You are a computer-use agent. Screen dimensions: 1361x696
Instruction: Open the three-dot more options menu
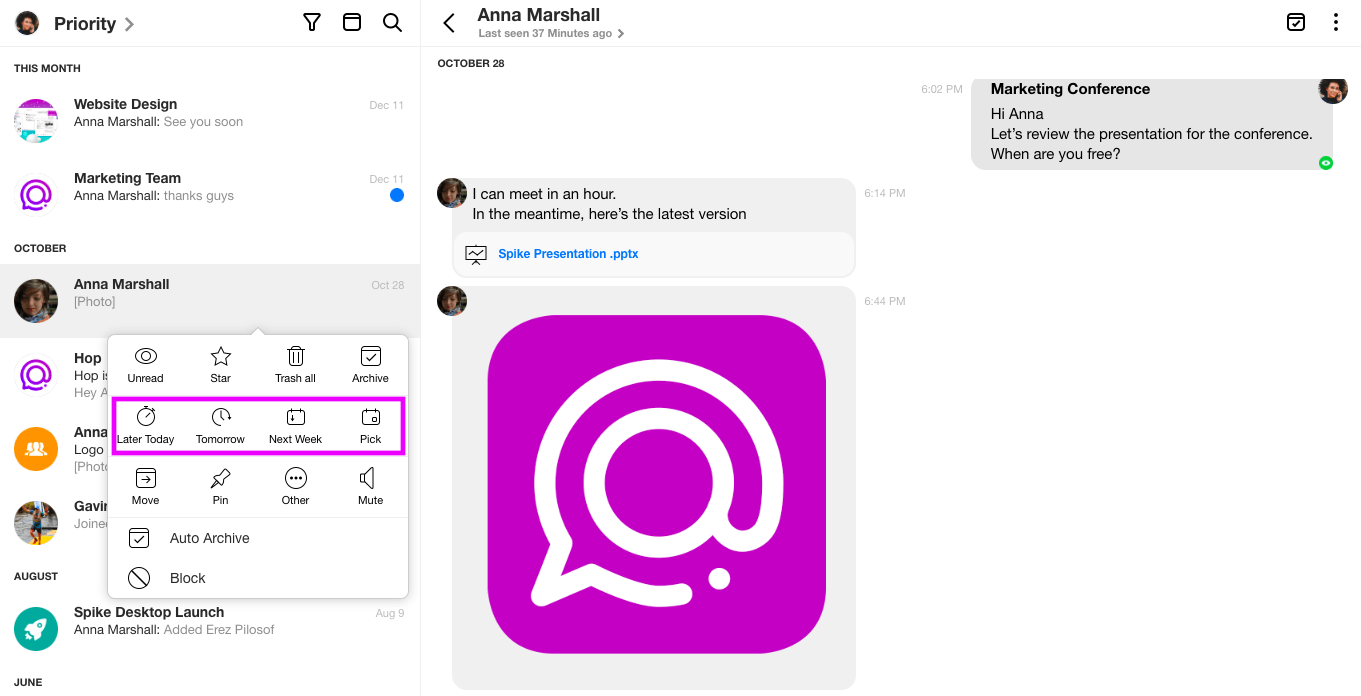coord(1336,23)
